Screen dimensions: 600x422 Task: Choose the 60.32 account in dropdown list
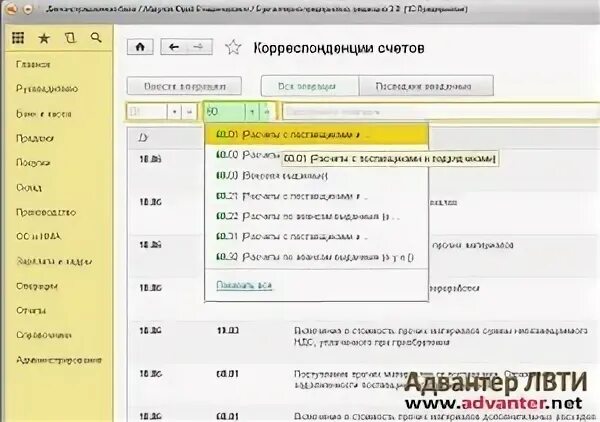point(316,257)
